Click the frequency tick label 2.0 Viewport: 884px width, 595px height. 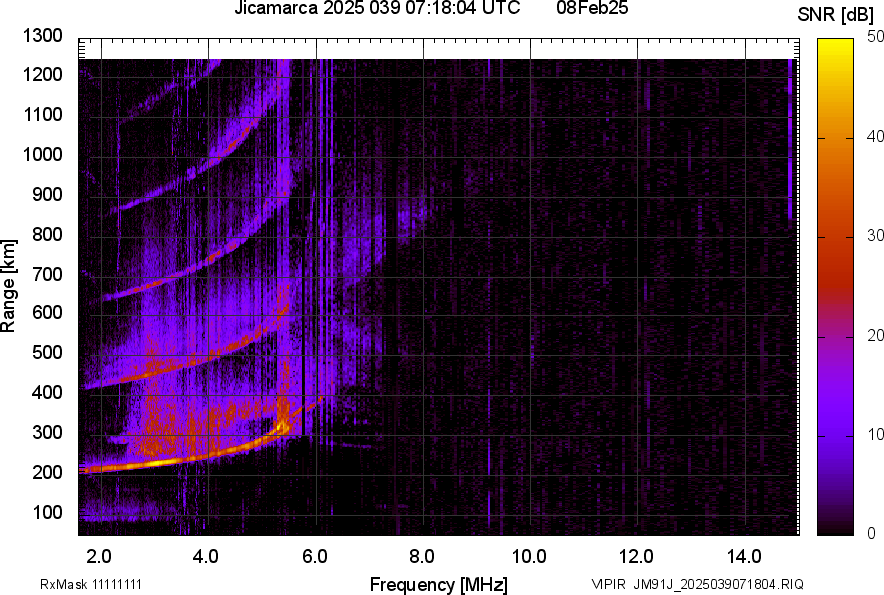click(99, 557)
